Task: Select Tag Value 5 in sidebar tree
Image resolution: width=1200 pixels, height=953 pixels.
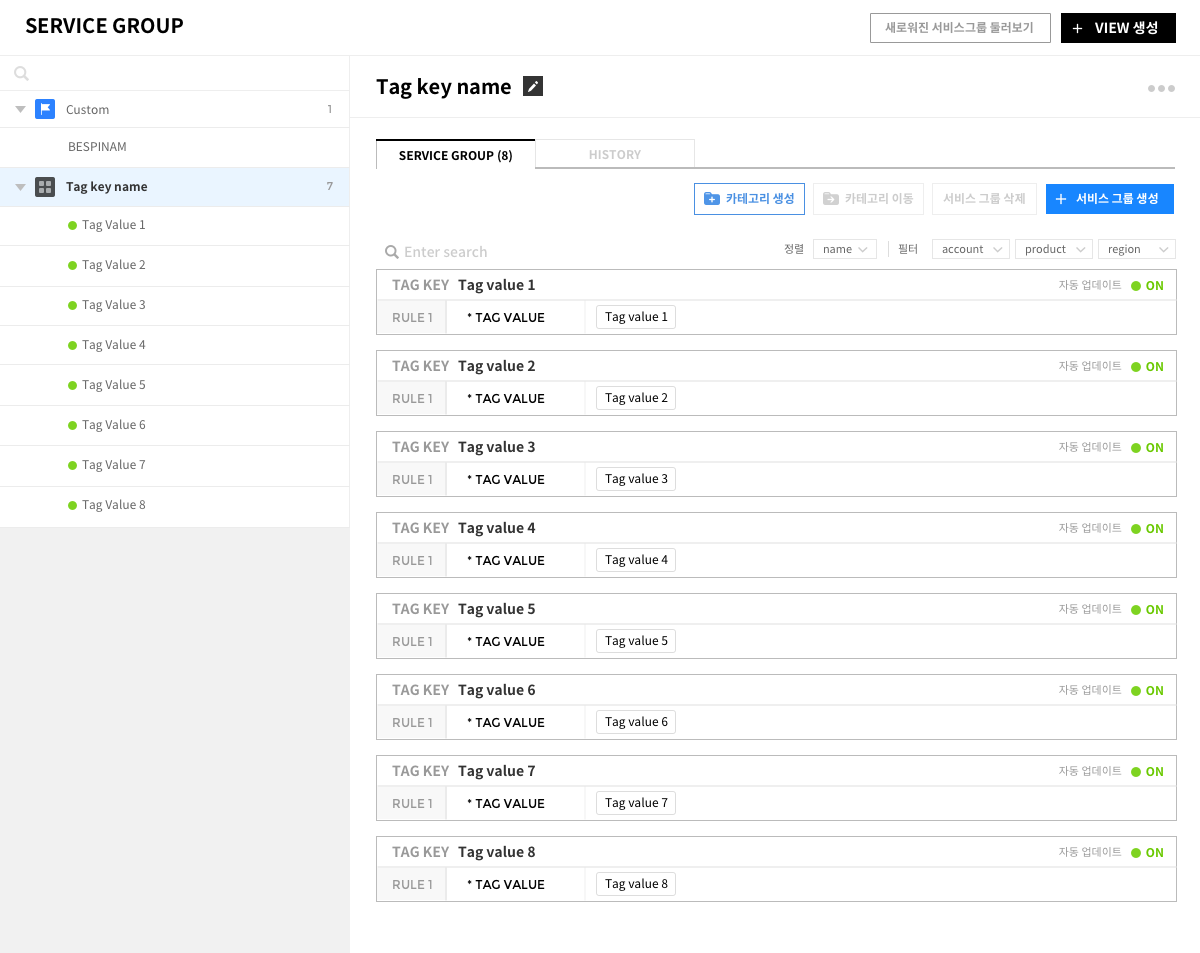Action: [114, 385]
